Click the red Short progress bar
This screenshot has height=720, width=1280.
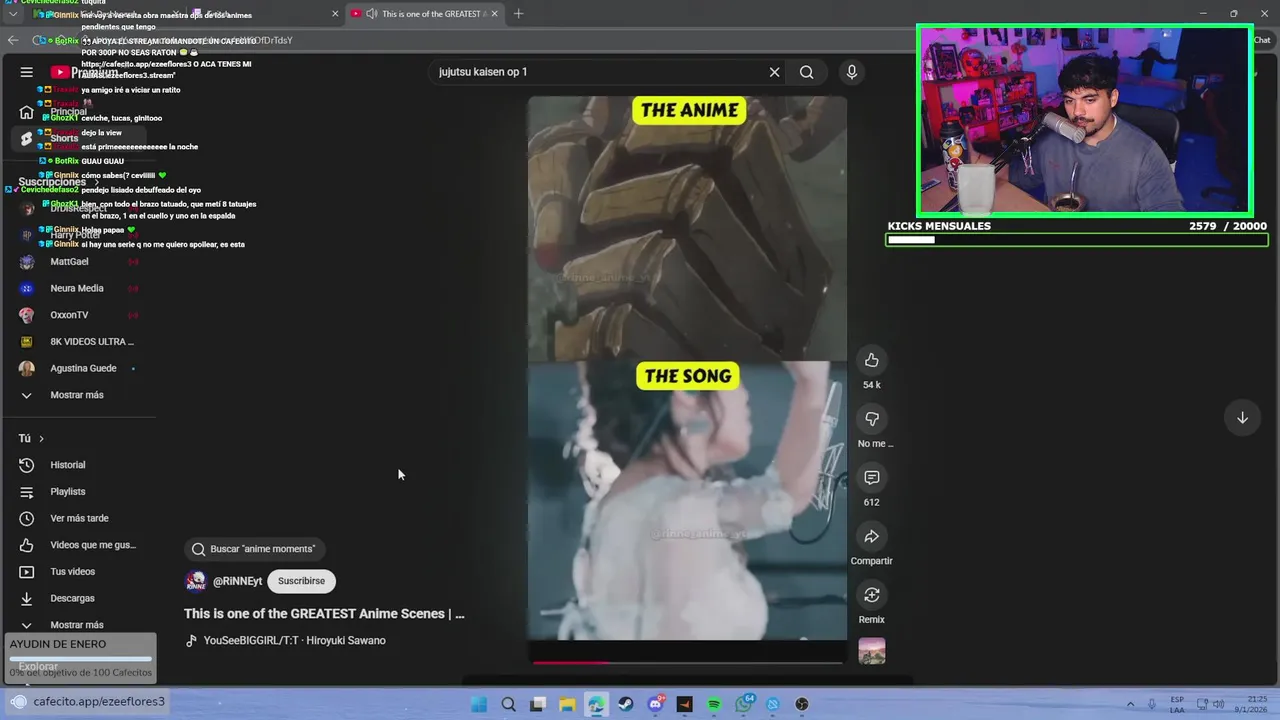pos(688,662)
